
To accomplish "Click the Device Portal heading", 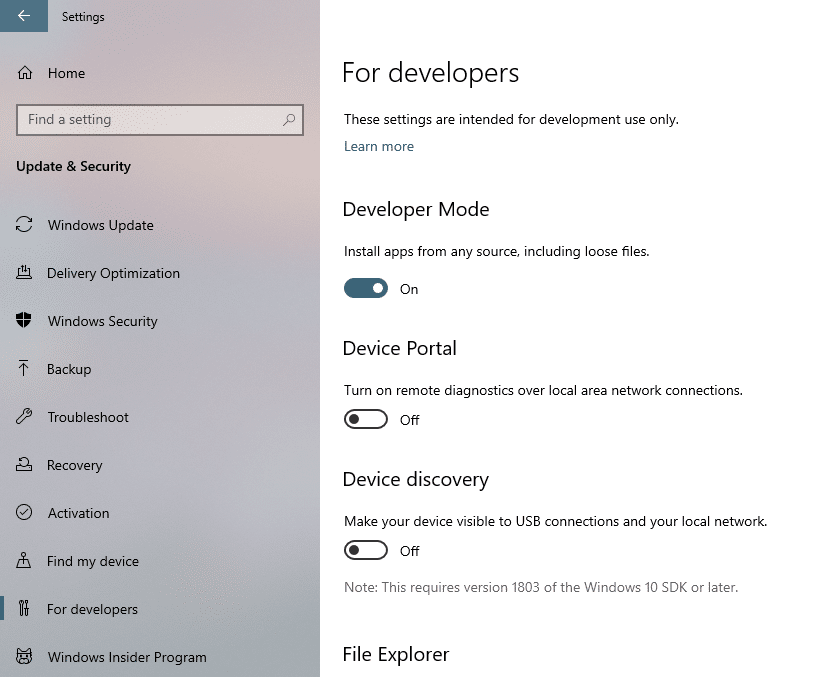I will (x=400, y=348).
